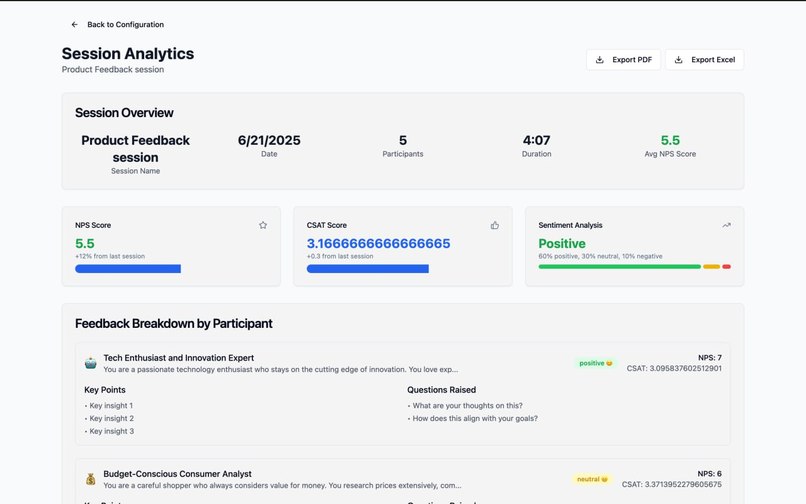Click the Participants count 5

402,140
